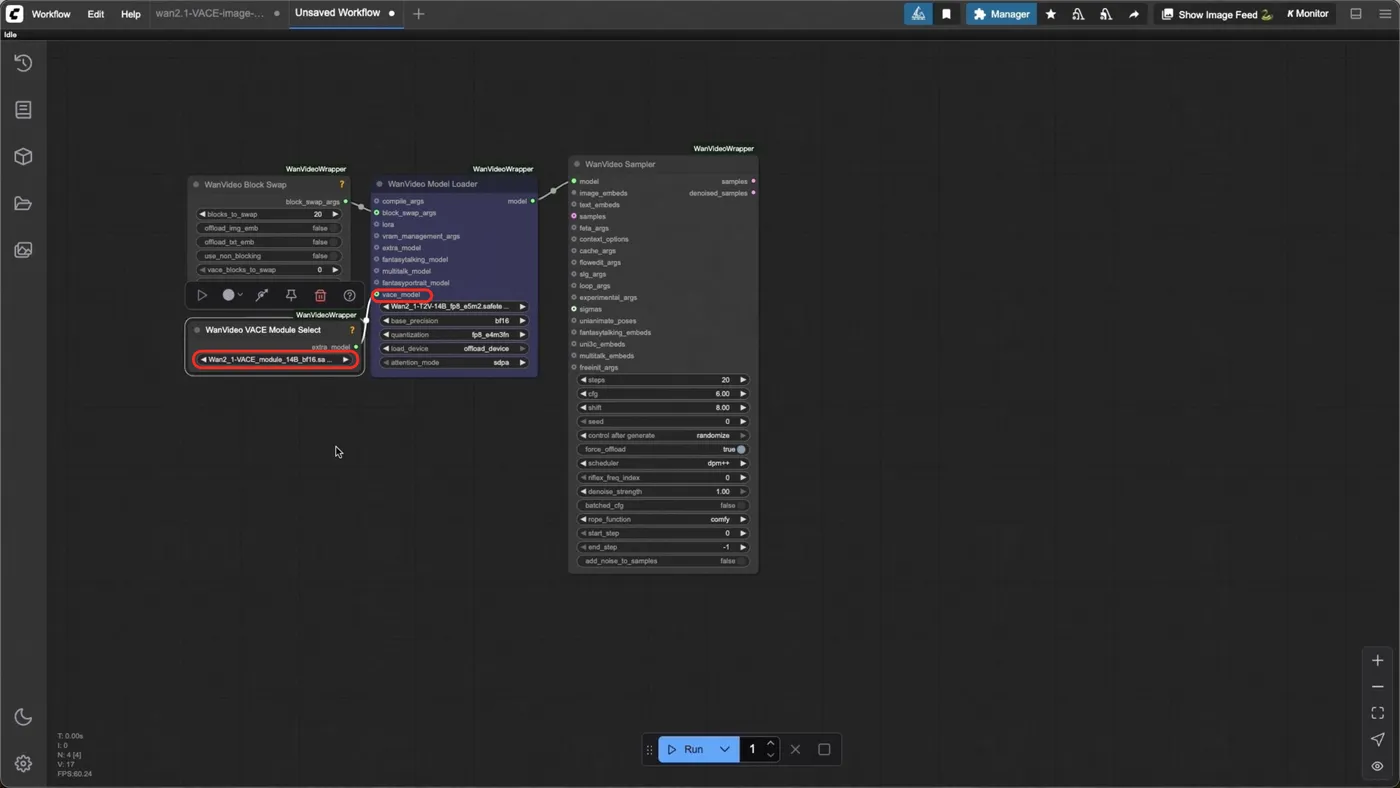
Task: Expand the Run button options chevron
Action: (725, 749)
